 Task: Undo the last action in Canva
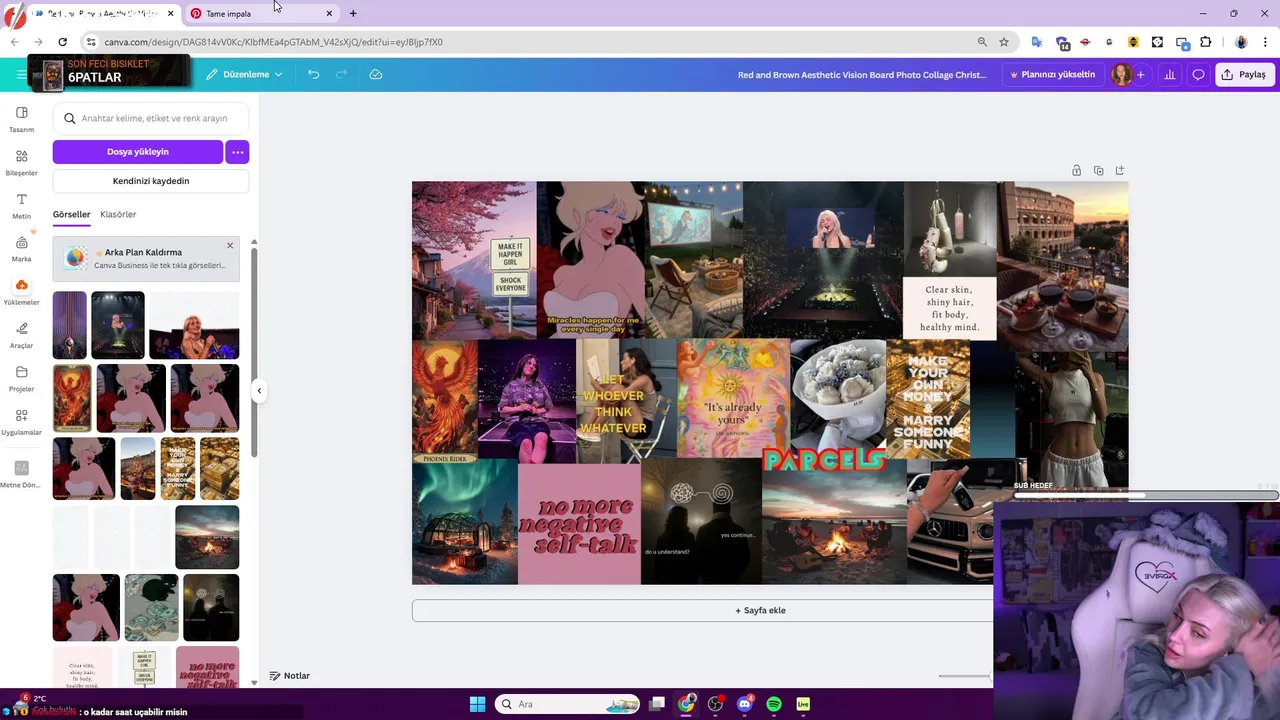pyautogui.click(x=313, y=74)
